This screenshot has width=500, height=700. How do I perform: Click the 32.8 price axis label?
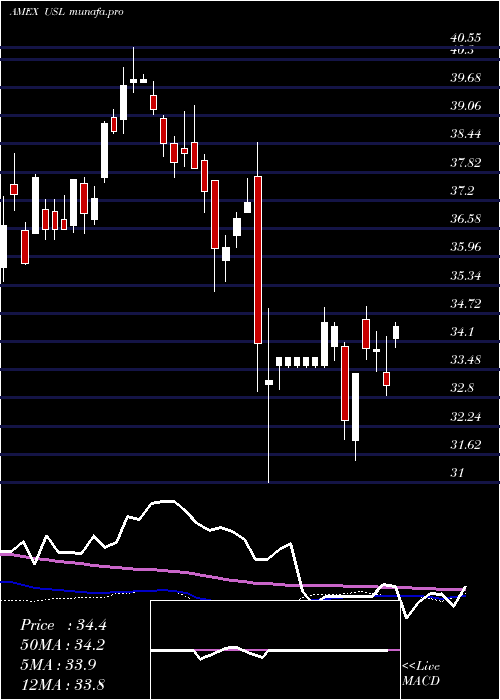click(x=462, y=388)
